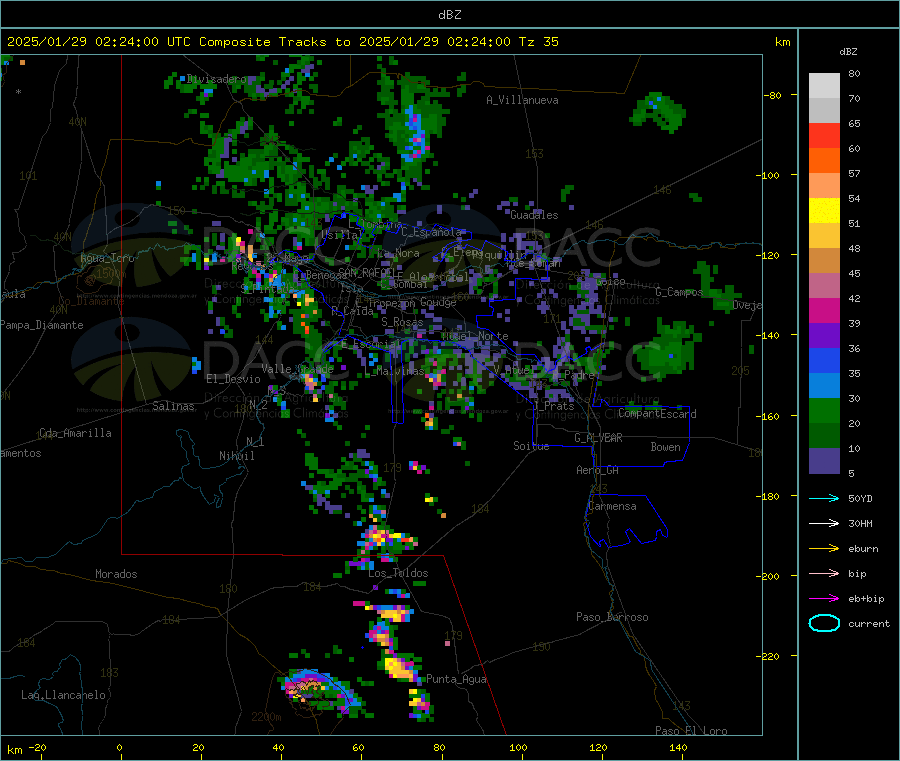Pick the bright yellow 51-54 dBZ swatch
Viewport: 900px width, 761px height.
pyautogui.click(x=824, y=211)
